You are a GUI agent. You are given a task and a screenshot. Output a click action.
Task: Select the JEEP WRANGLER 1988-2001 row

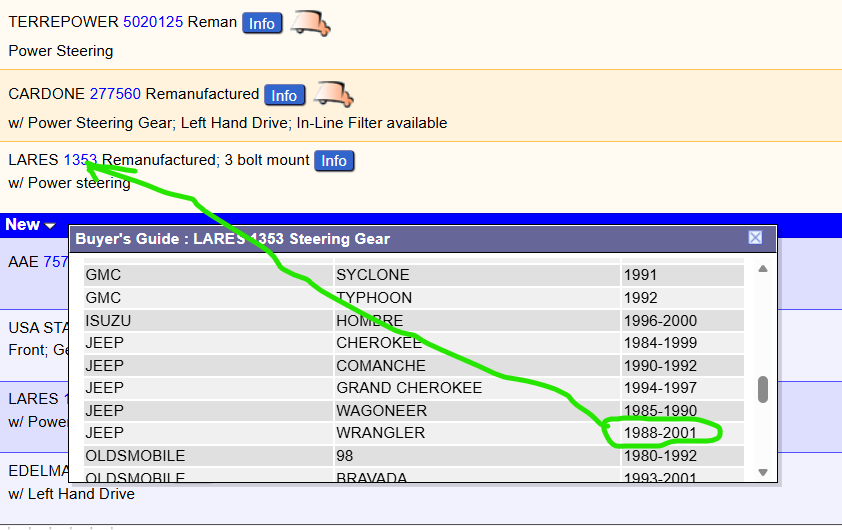pos(413,433)
